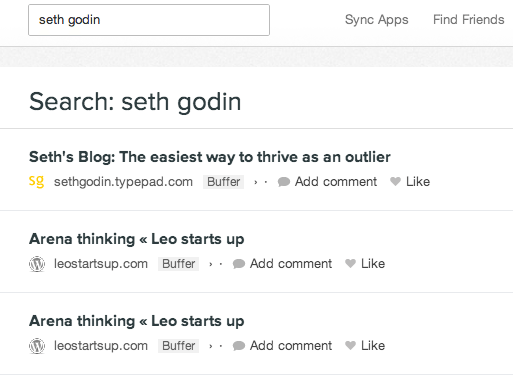Click heart icon on last Arena thinking result
Screen dimensions: 513x381
[350, 346]
